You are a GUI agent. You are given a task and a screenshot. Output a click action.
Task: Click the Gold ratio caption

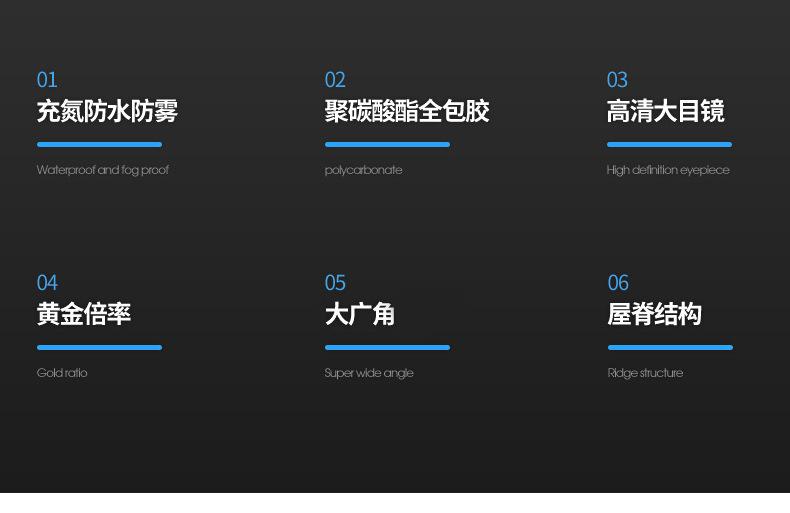point(62,373)
